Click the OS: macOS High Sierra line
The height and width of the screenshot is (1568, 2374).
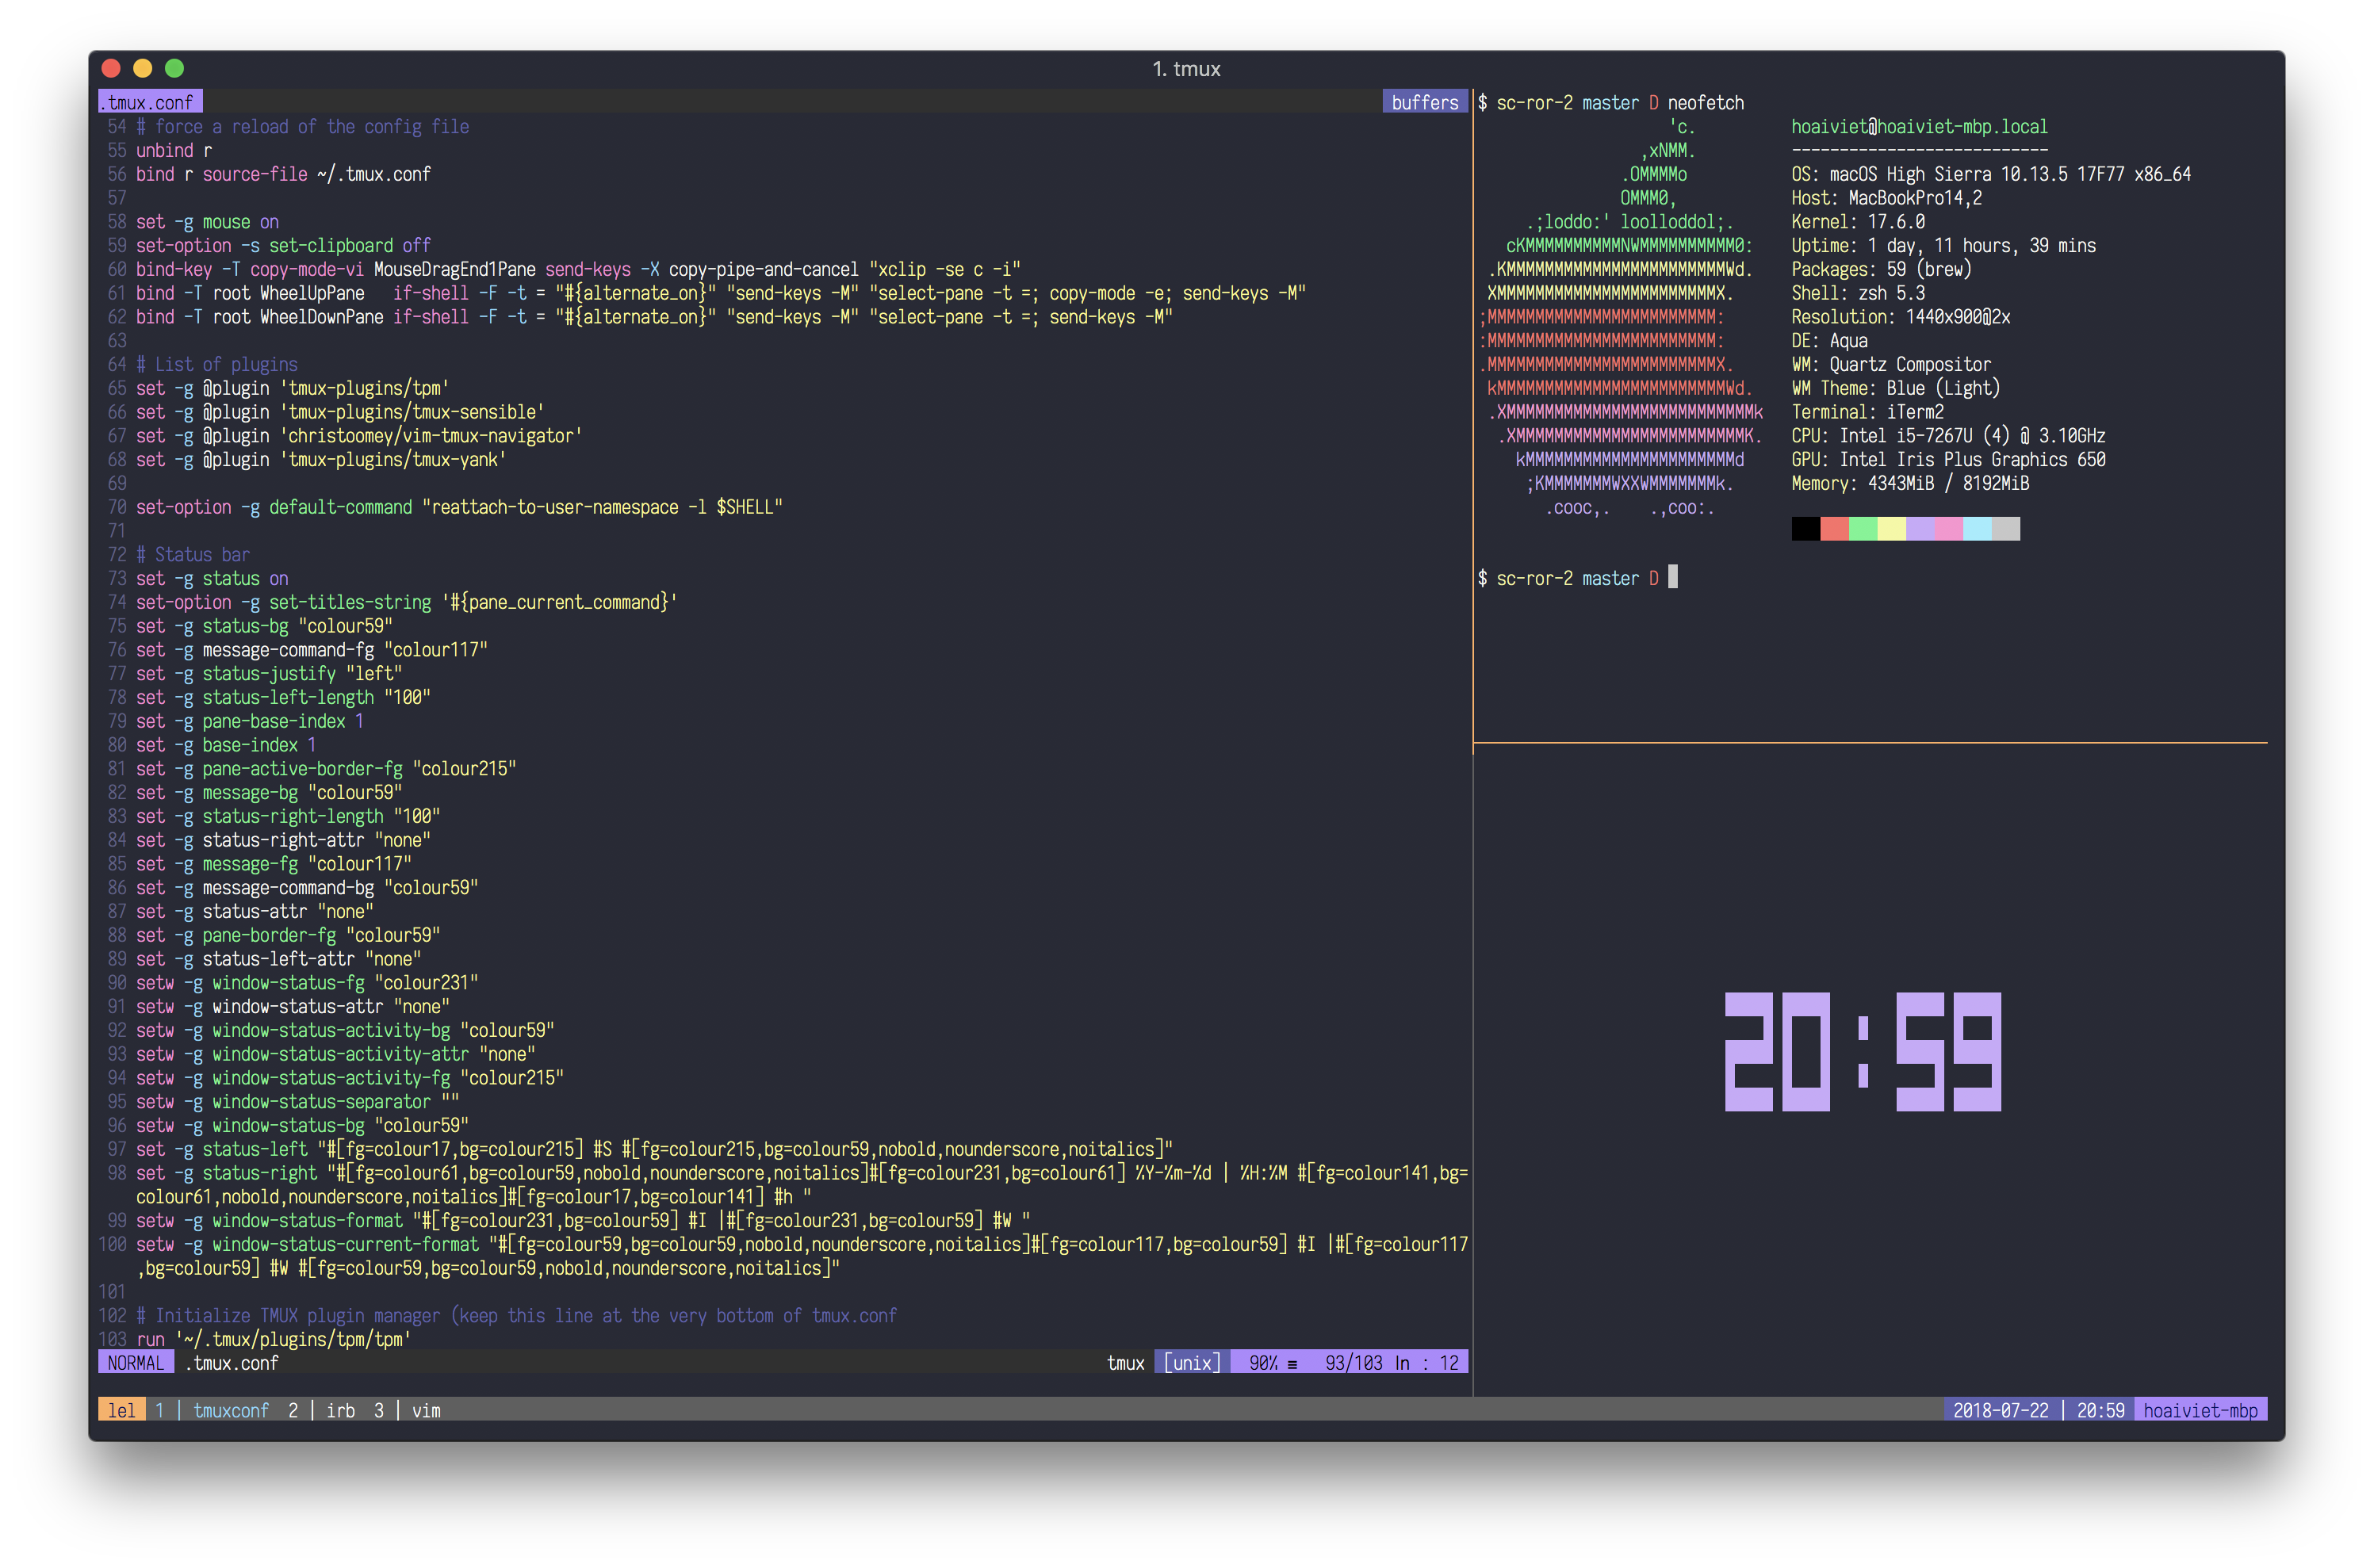pyautogui.click(x=1991, y=174)
